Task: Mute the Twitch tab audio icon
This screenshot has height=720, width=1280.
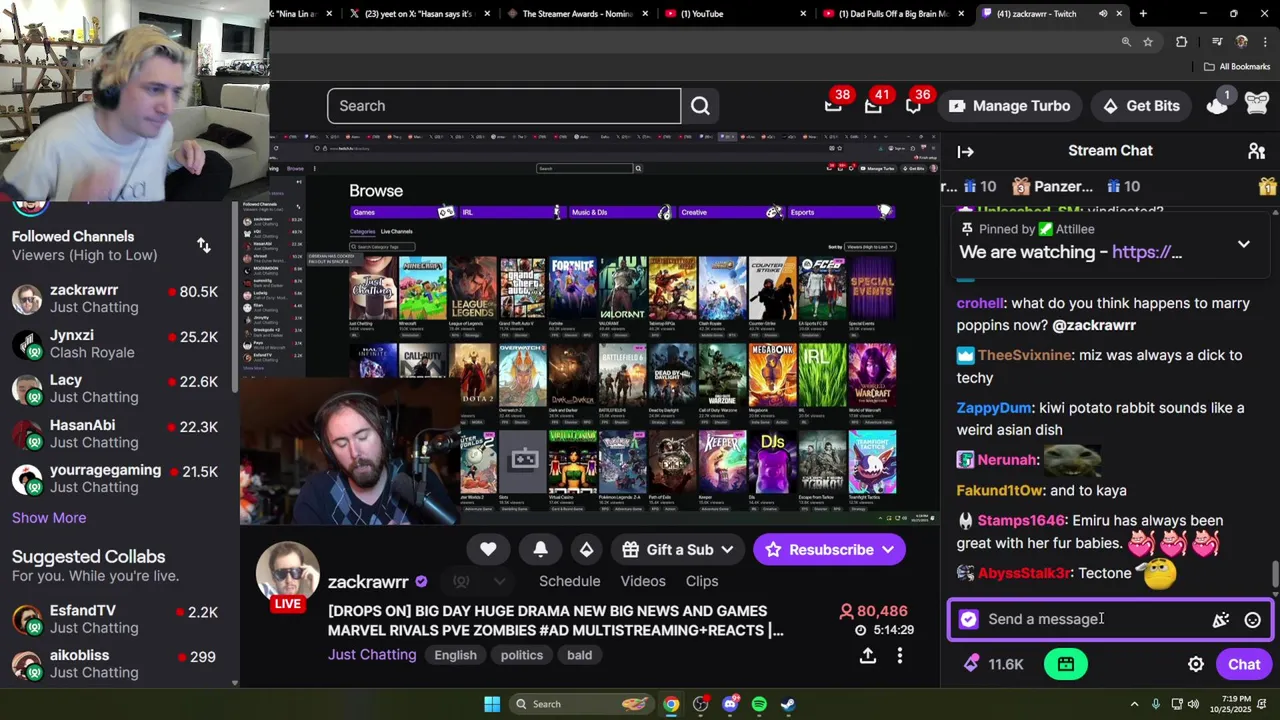Action: (1103, 14)
